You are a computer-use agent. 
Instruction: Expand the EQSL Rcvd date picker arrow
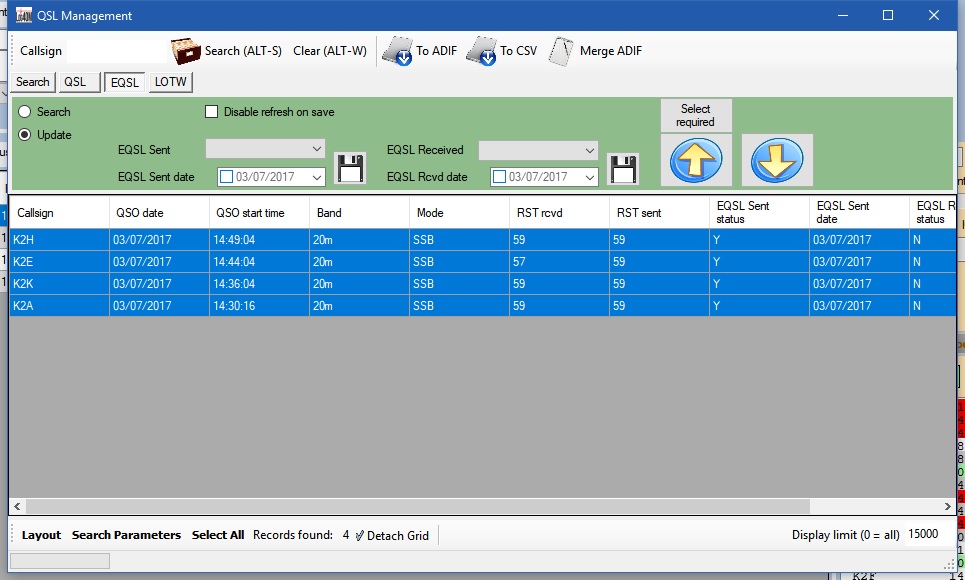click(x=590, y=177)
